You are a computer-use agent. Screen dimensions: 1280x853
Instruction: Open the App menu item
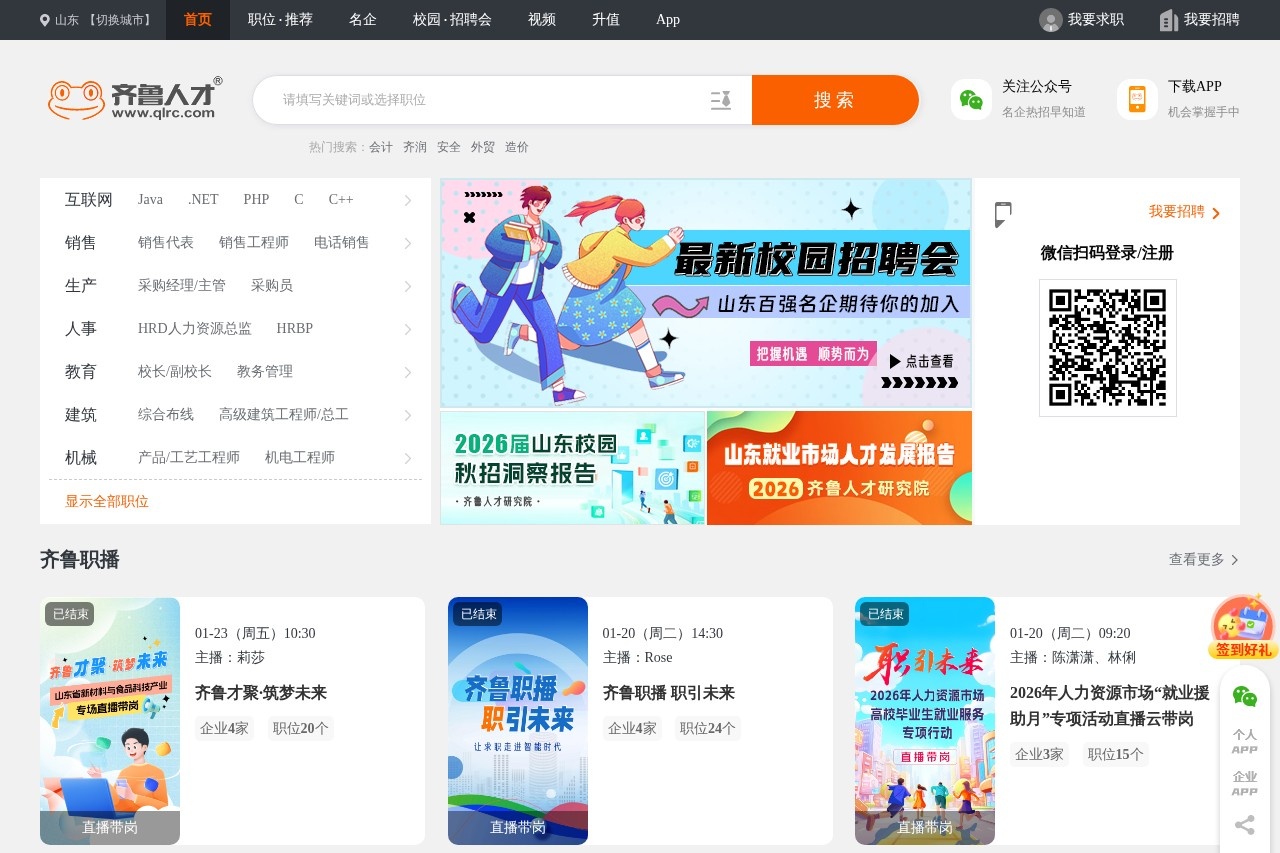[x=668, y=20]
